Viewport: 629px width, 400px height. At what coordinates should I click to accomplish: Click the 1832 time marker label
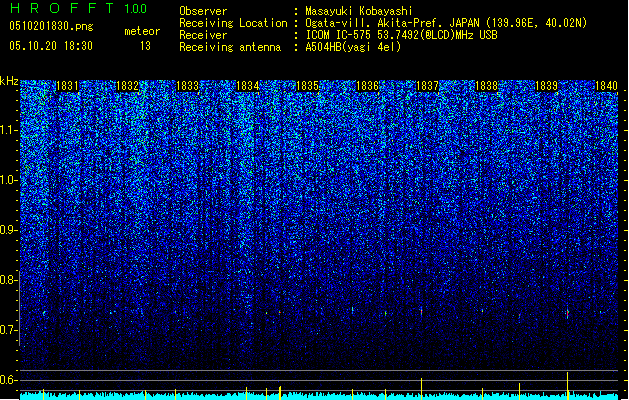(x=127, y=86)
